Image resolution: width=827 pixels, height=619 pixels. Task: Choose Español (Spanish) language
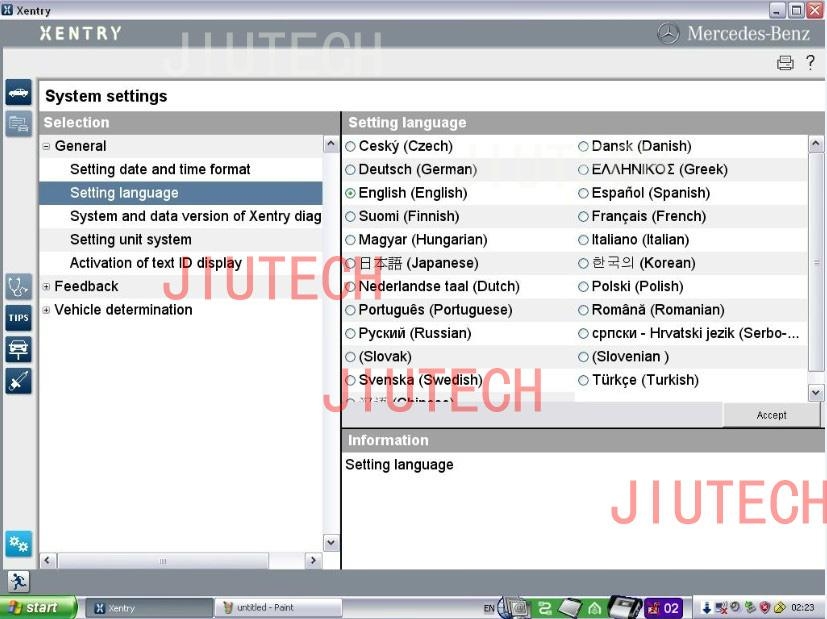(x=644, y=193)
